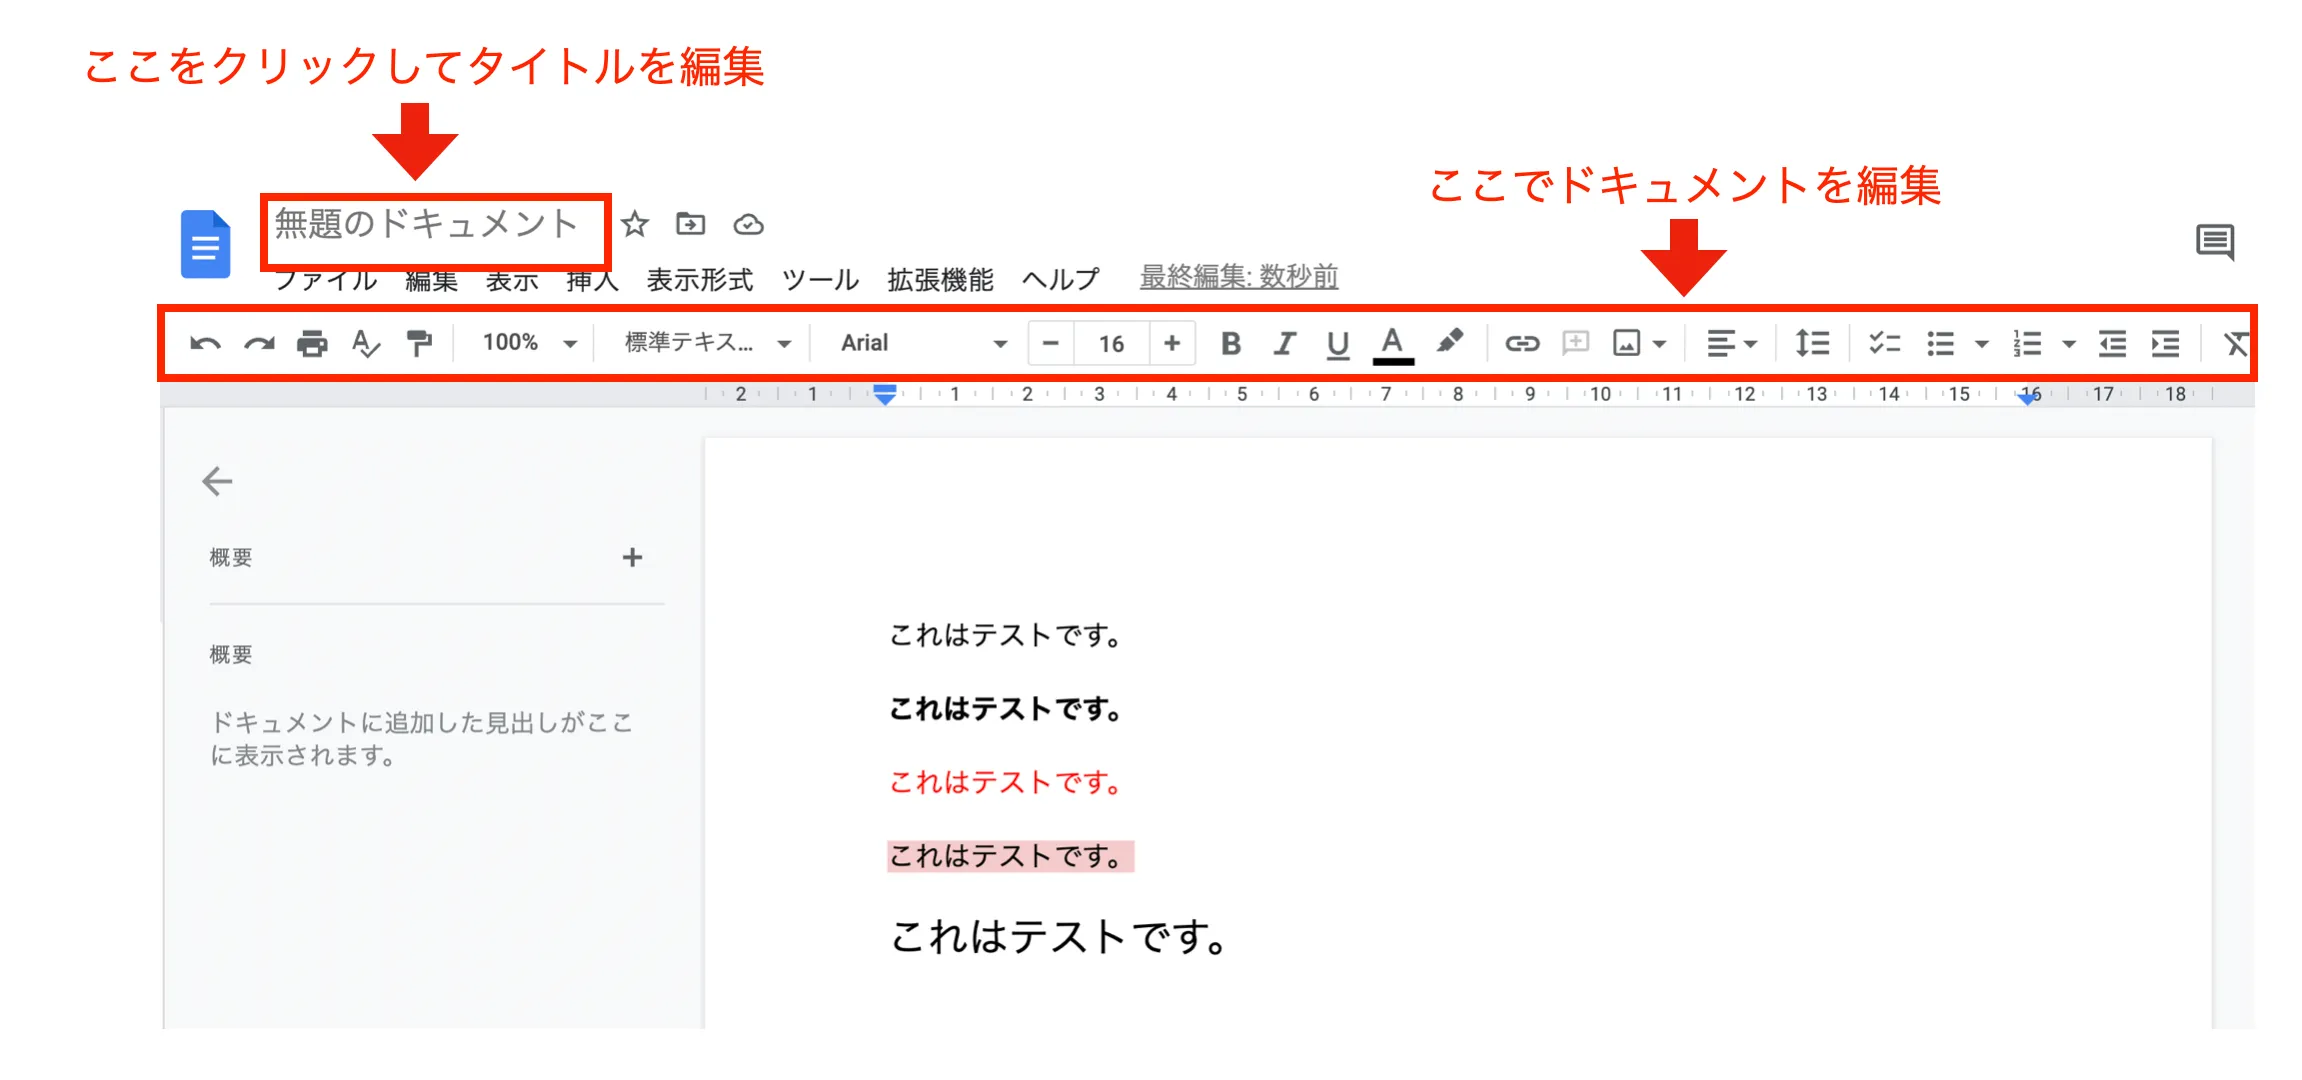Image resolution: width=2302 pixels, height=1080 pixels.
Task: Decrease font size with the minus button
Action: click(1050, 343)
